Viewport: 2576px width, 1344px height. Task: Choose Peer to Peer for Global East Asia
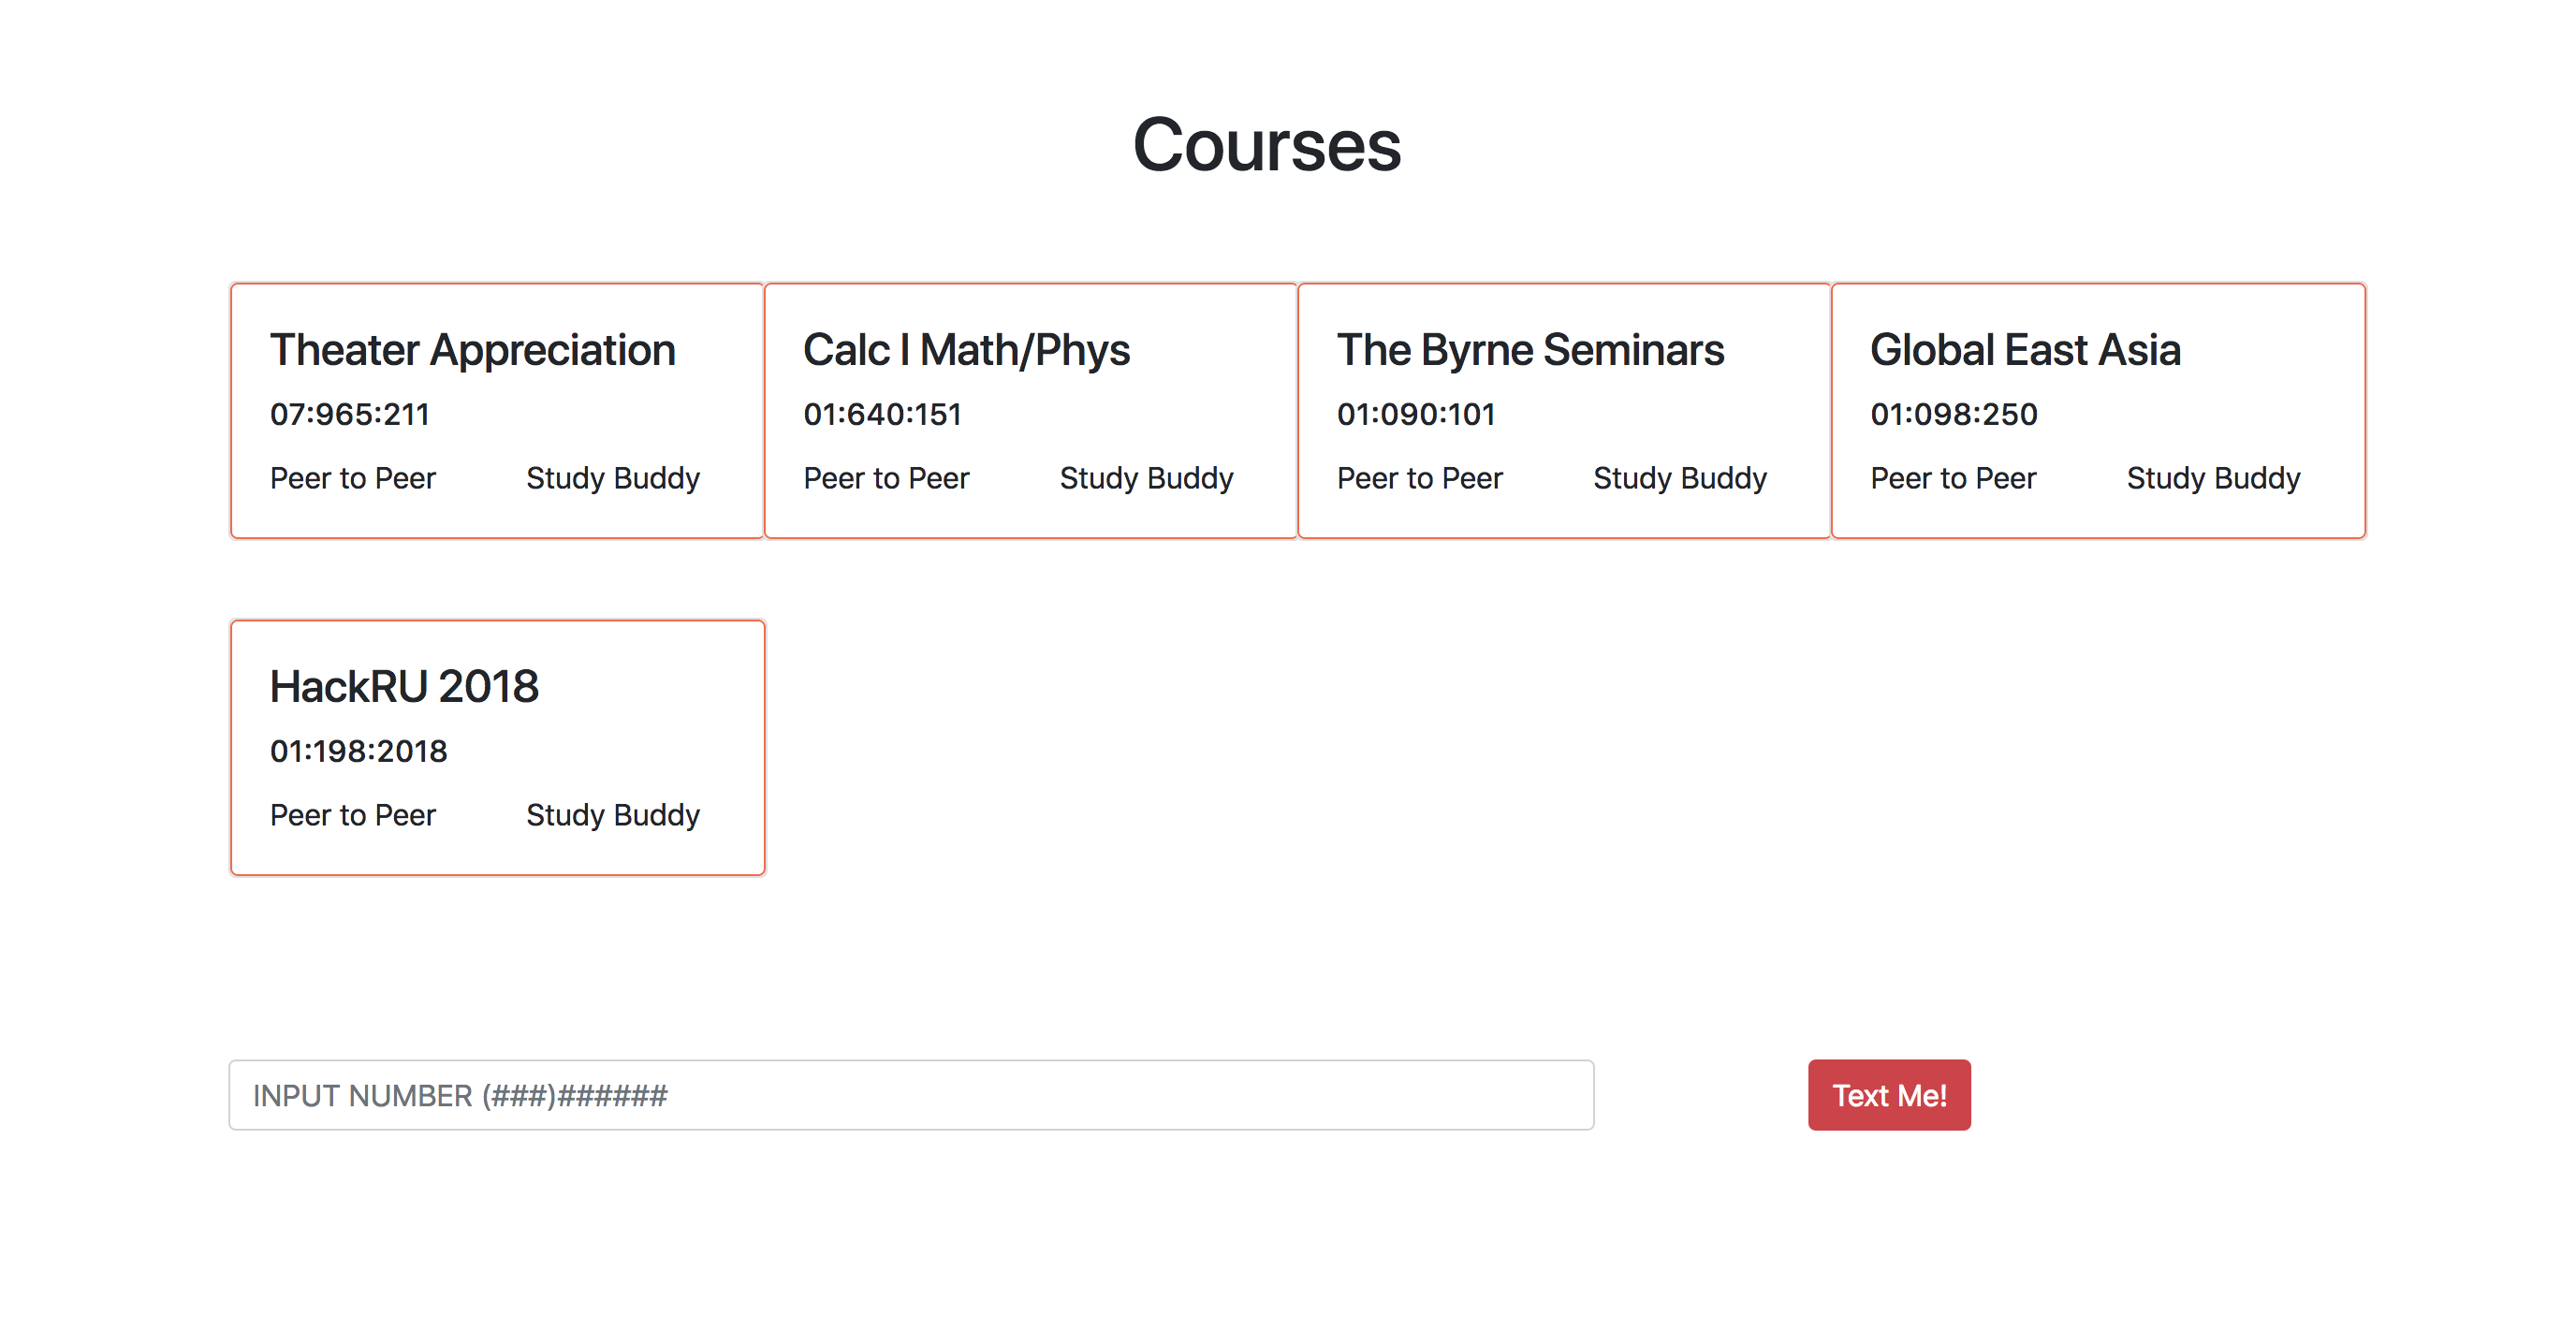coord(1952,478)
